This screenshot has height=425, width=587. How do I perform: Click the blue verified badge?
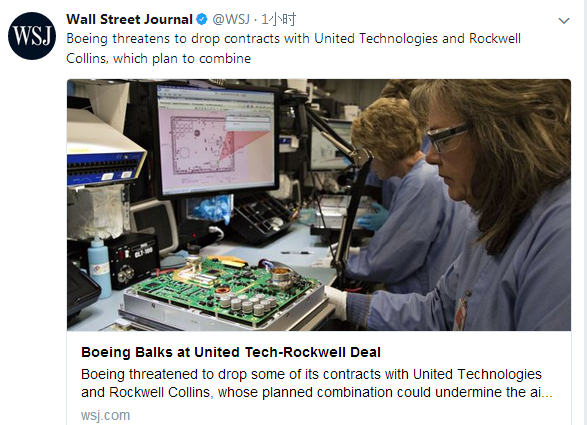point(202,19)
